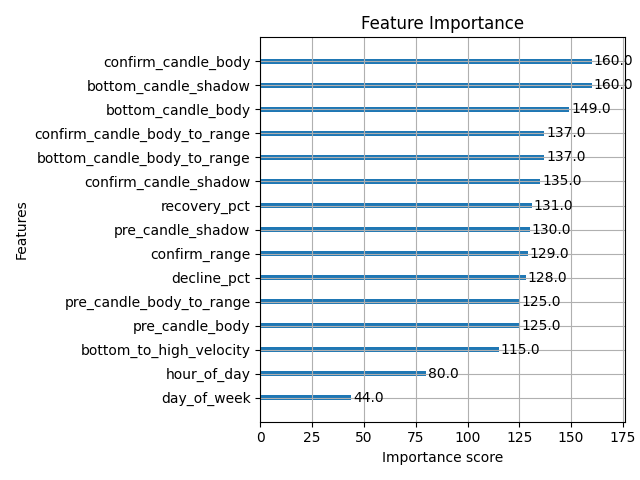Click the bottom_candle_body bar
Viewport: 640px width, 480px height.
click(414, 109)
